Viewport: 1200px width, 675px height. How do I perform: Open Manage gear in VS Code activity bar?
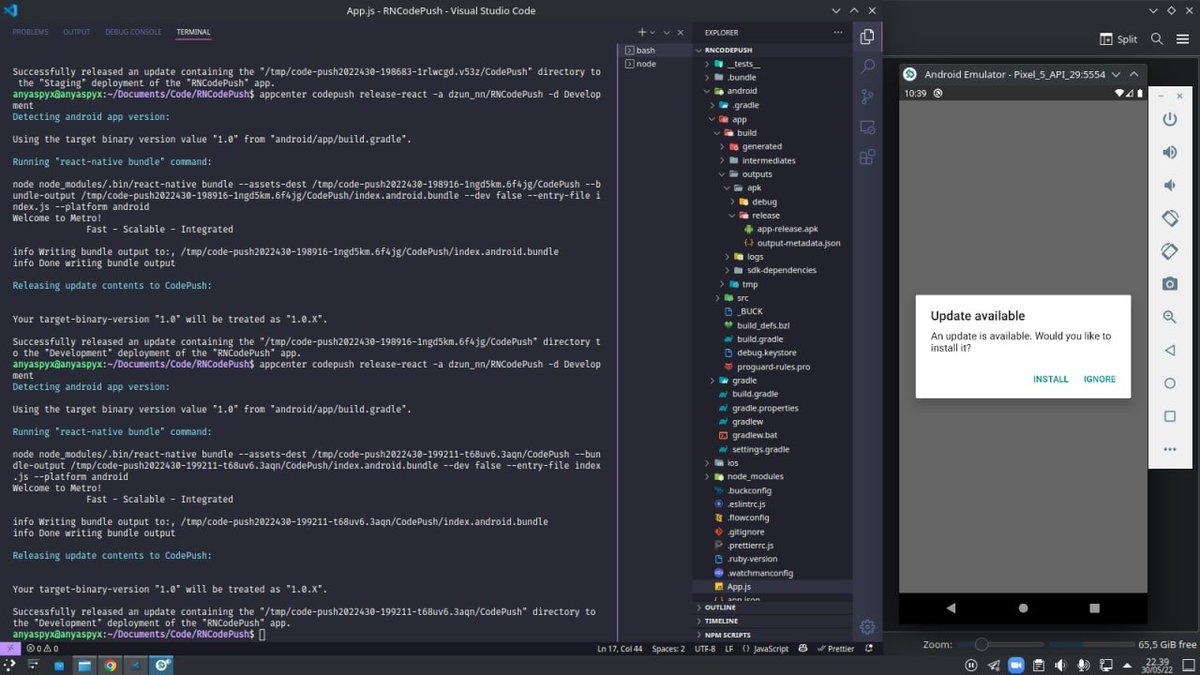pyautogui.click(x=867, y=627)
